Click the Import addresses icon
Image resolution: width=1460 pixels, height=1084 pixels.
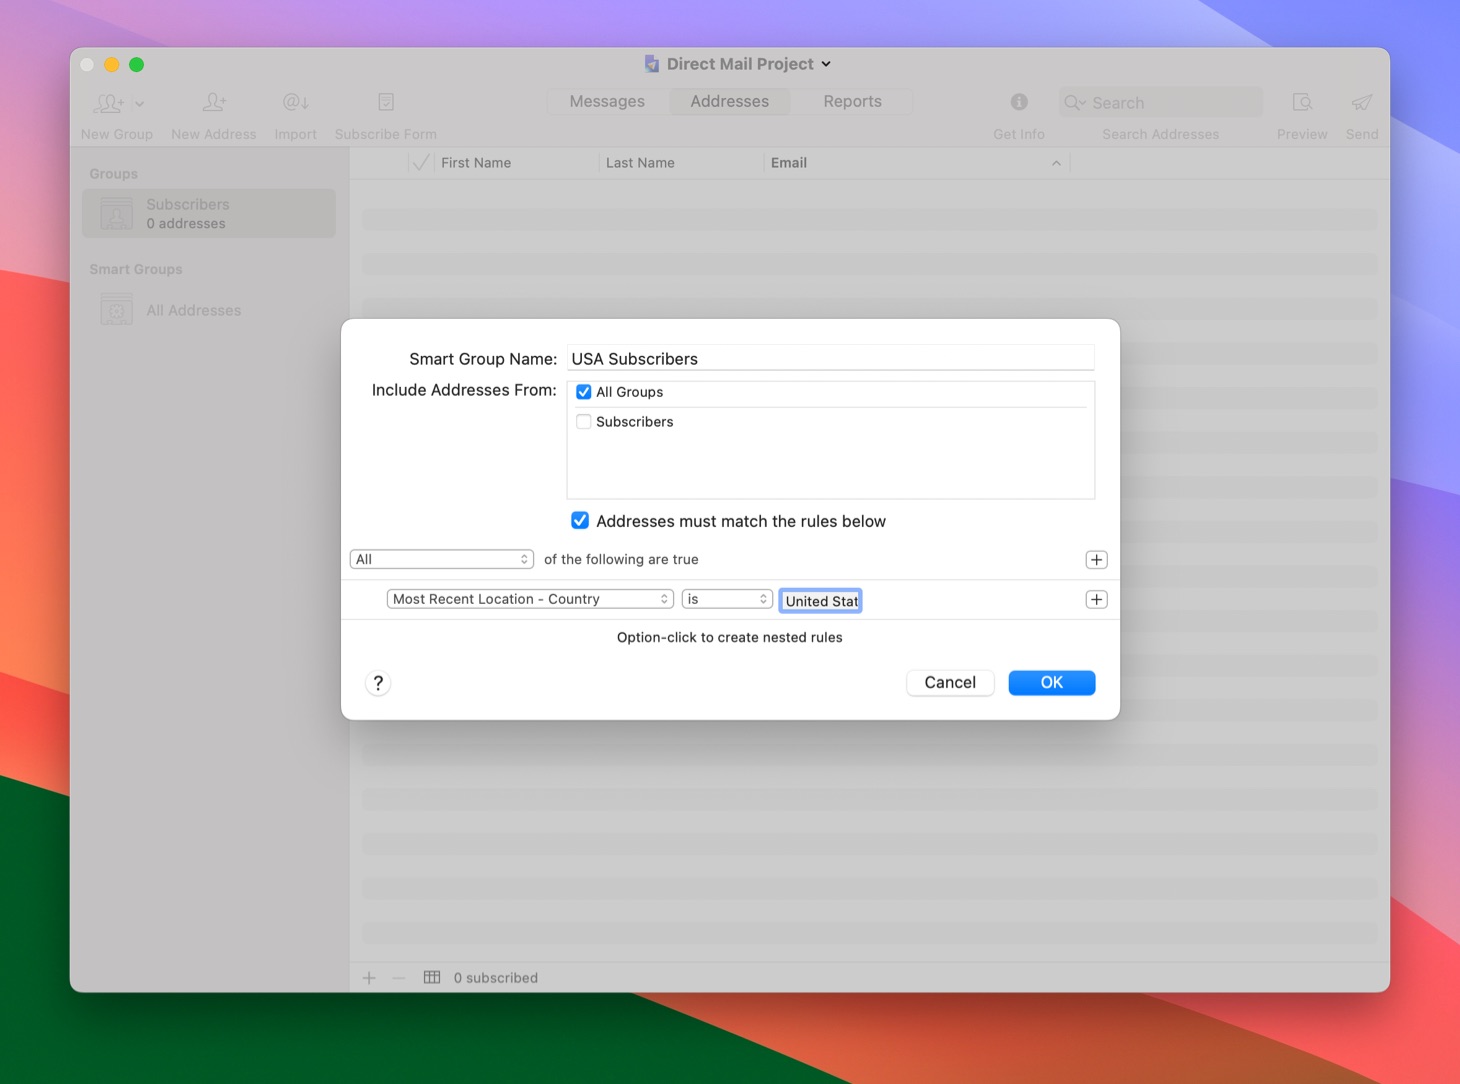tap(295, 102)
